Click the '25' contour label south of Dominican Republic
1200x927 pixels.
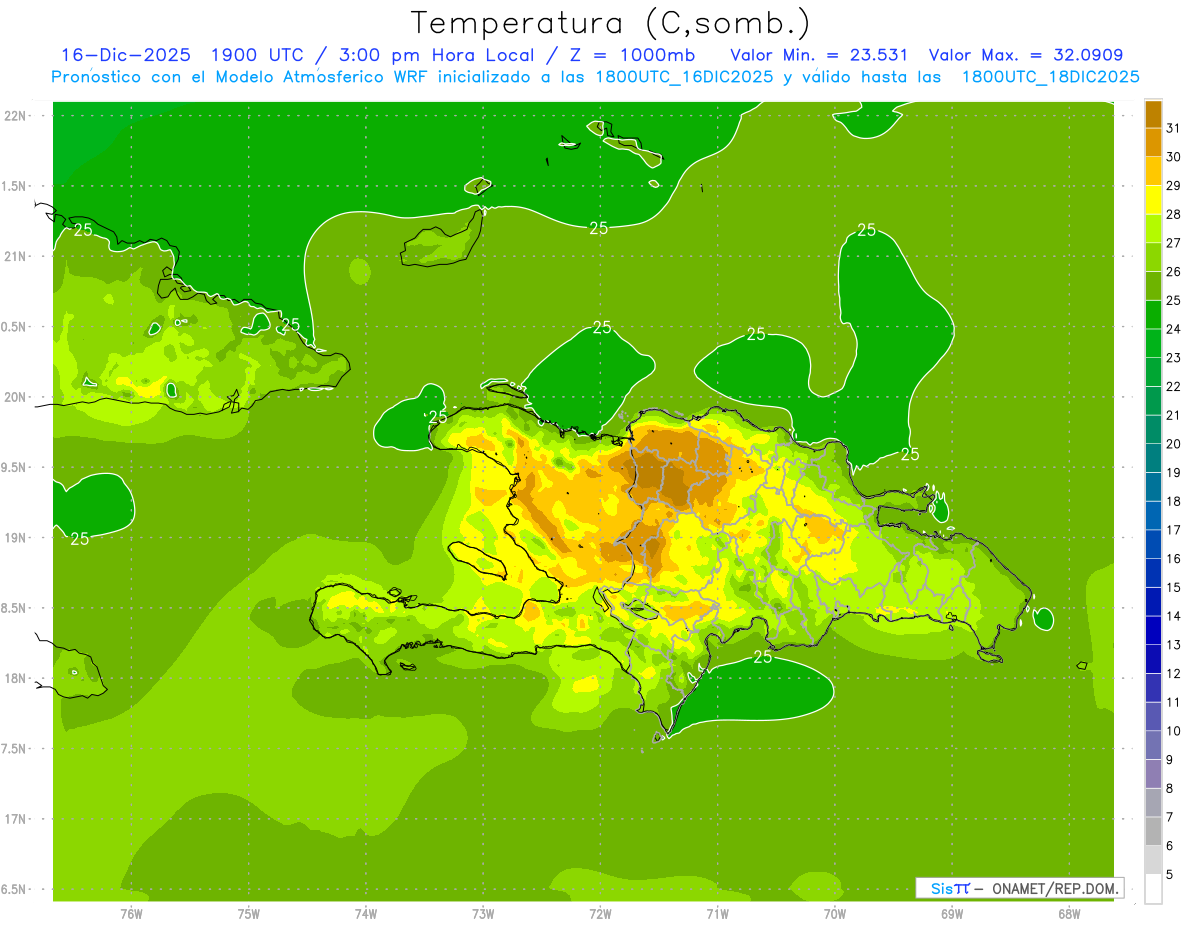click(x=763, y=657)
